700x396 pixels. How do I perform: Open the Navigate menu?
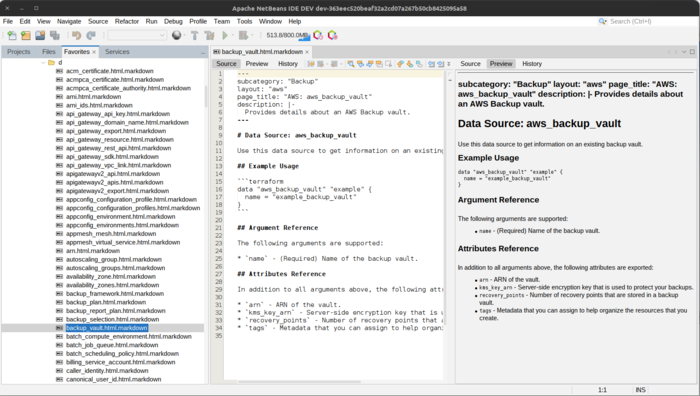click(69, 21)
